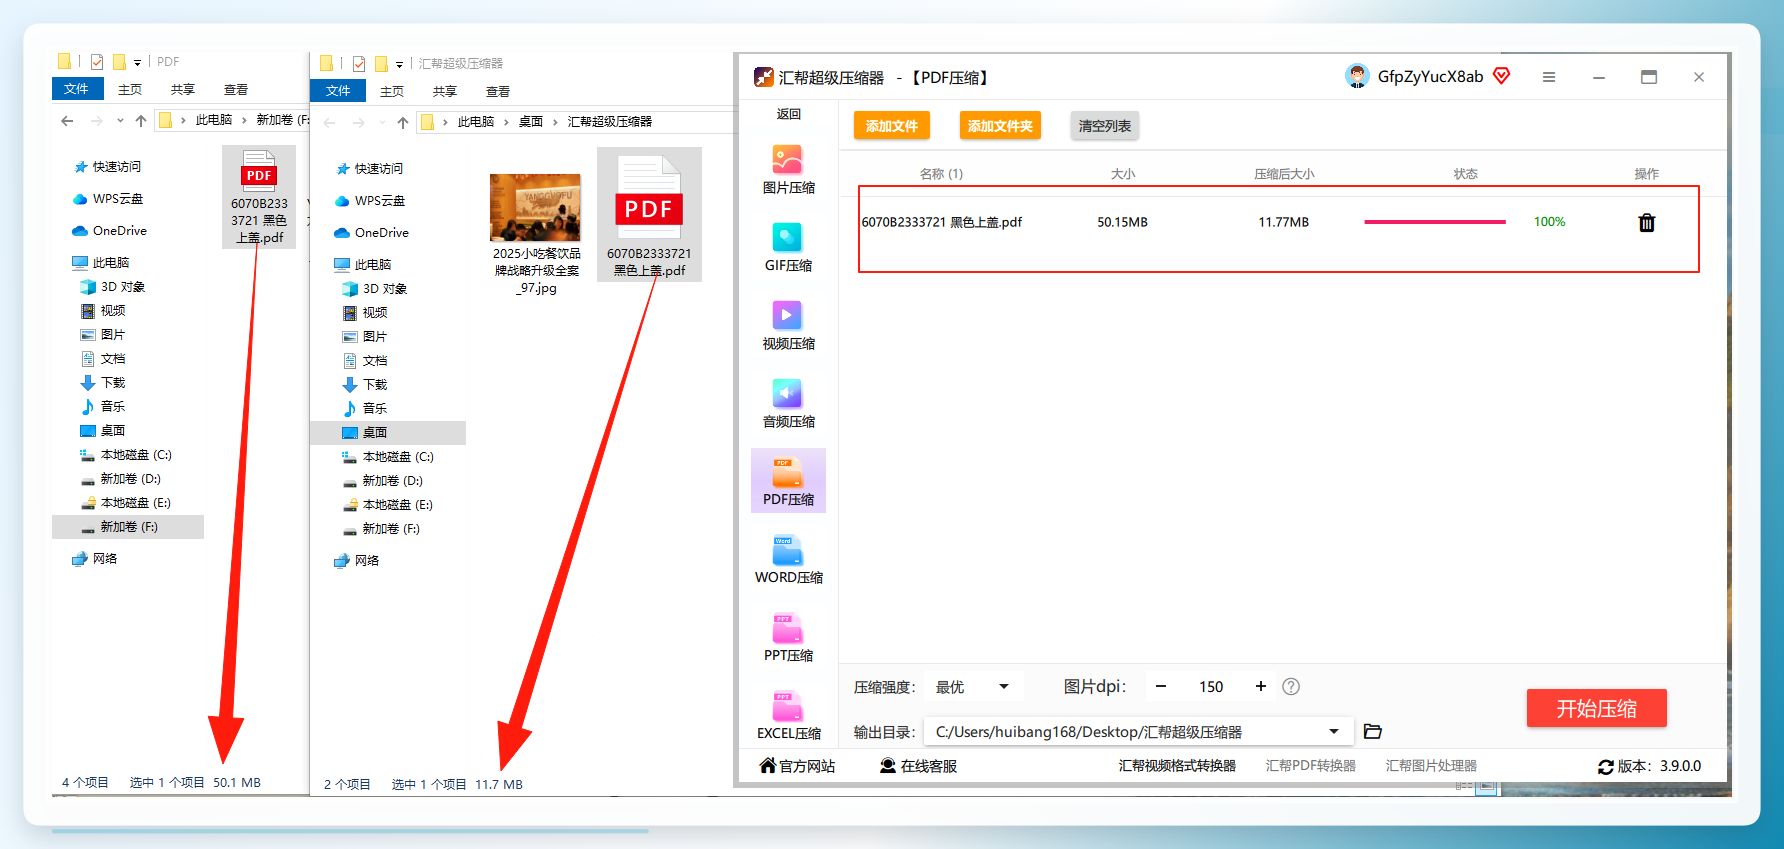Click 返回 to go back
Image resolution: width=1784 pixels, height=849 pixels.
click(x=788, y=114)
